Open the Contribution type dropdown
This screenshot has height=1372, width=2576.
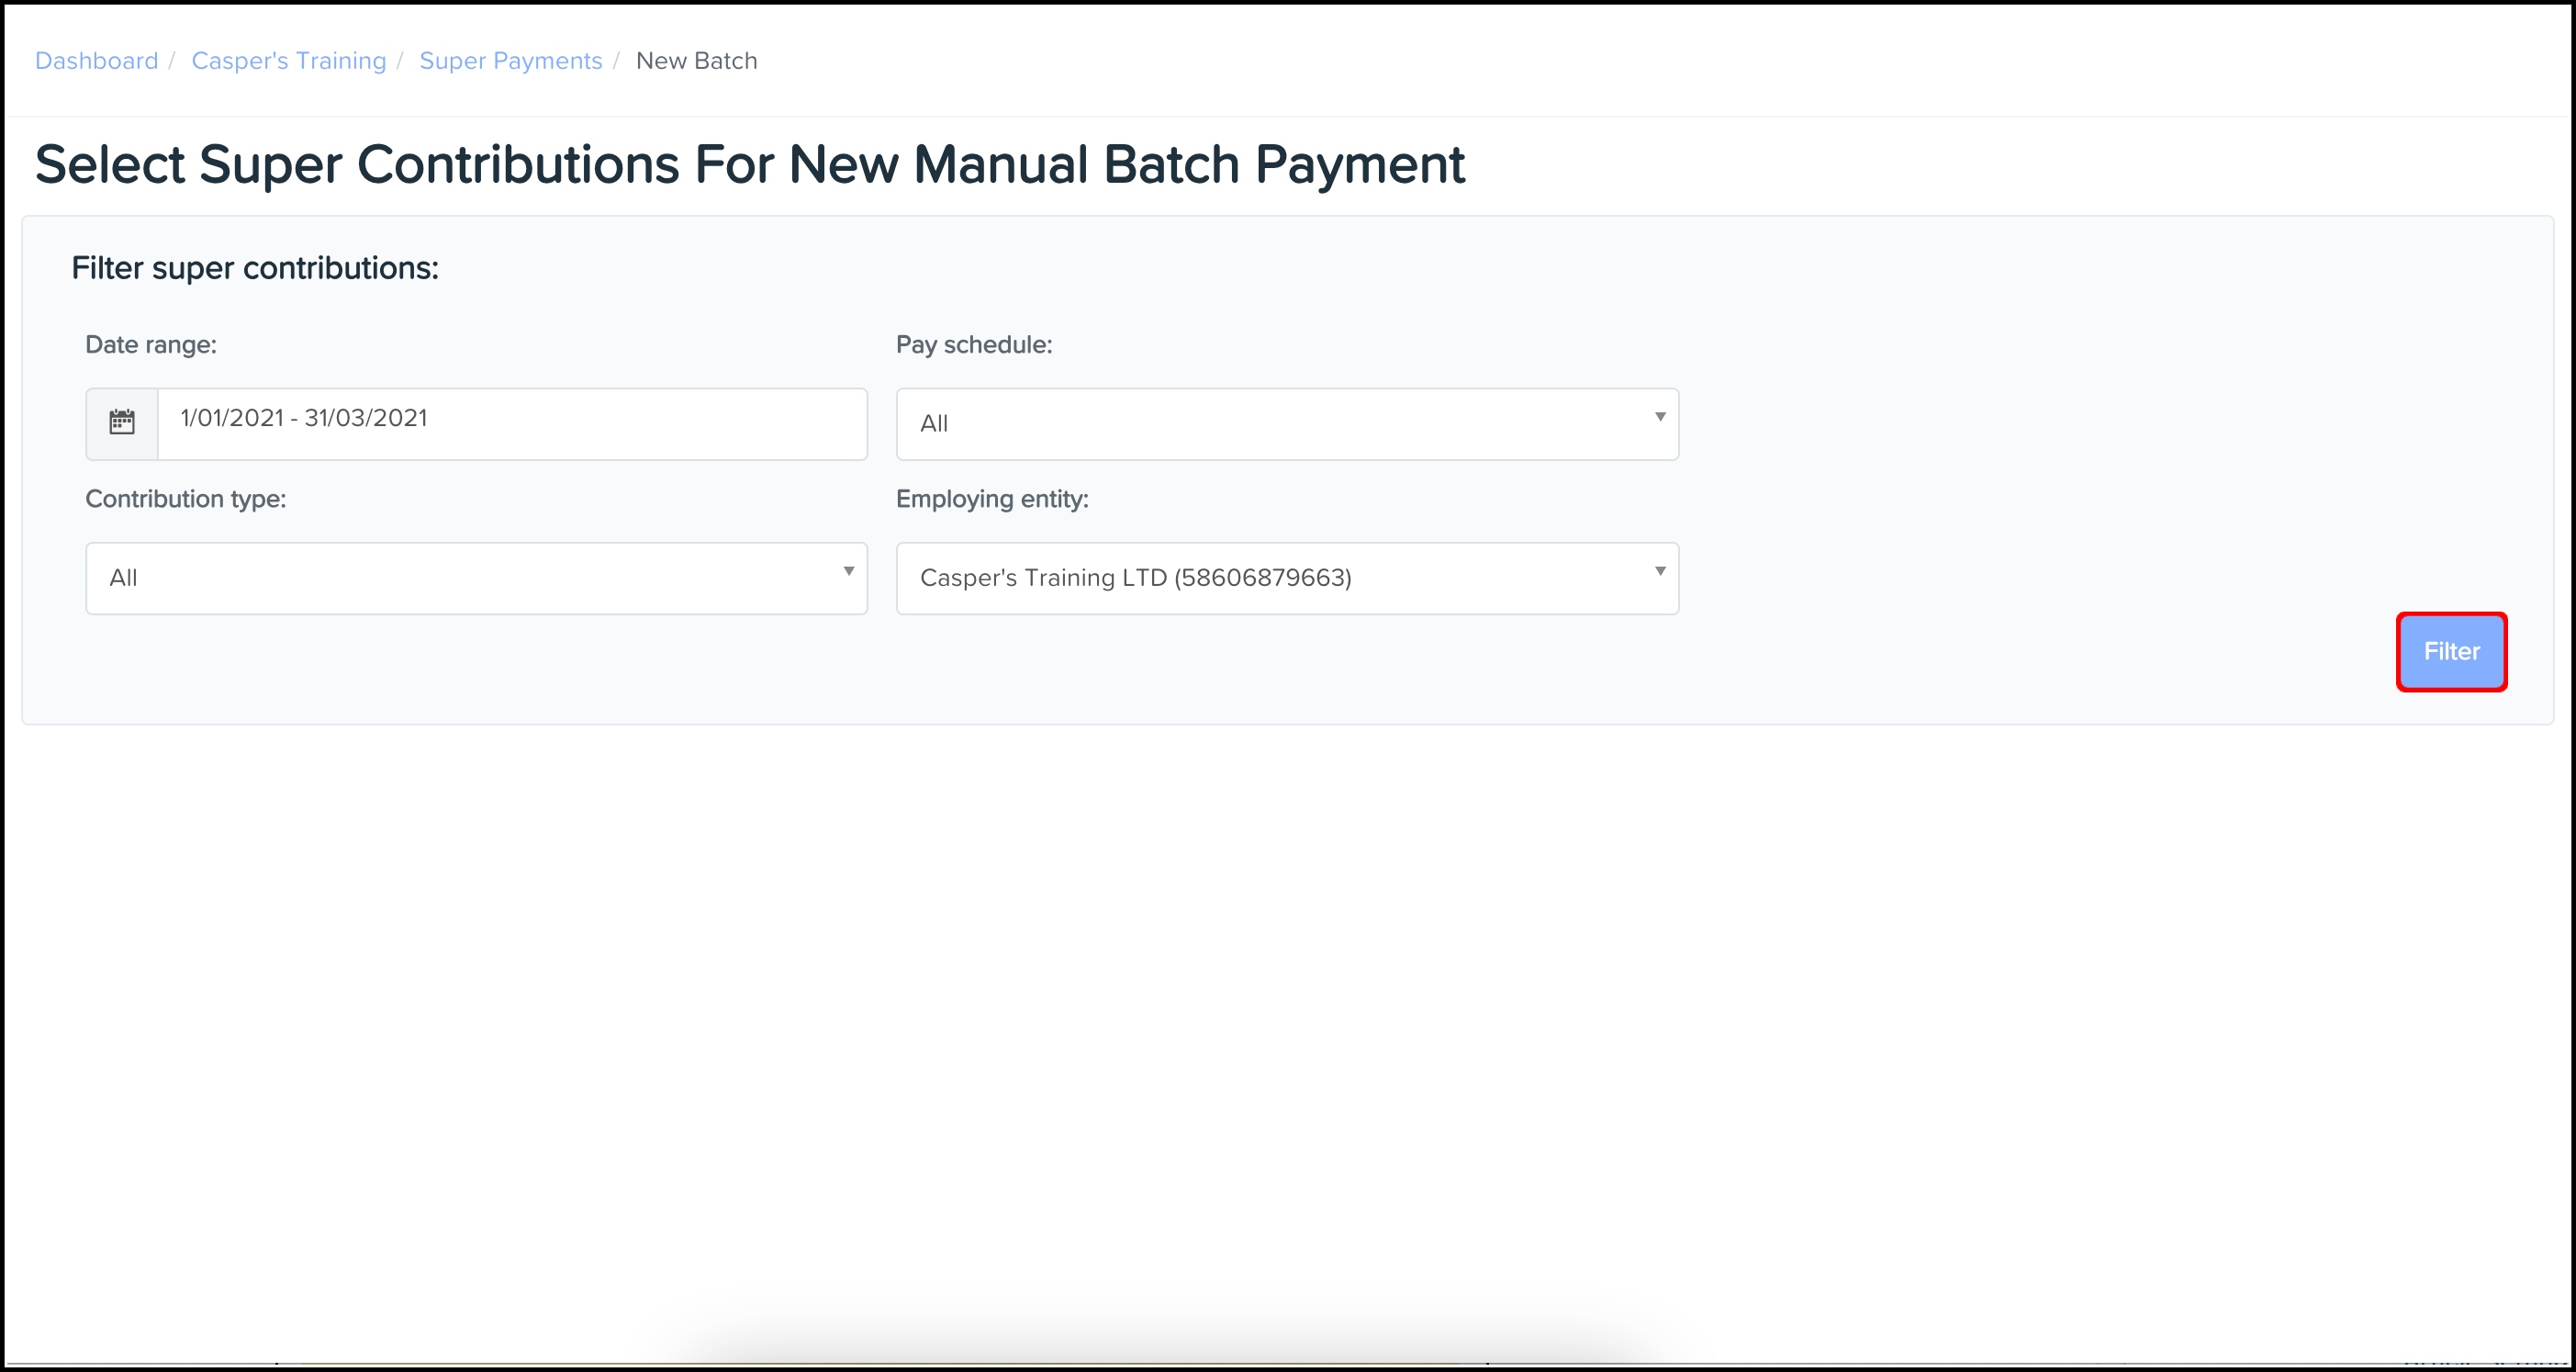[x=476, y=578]
